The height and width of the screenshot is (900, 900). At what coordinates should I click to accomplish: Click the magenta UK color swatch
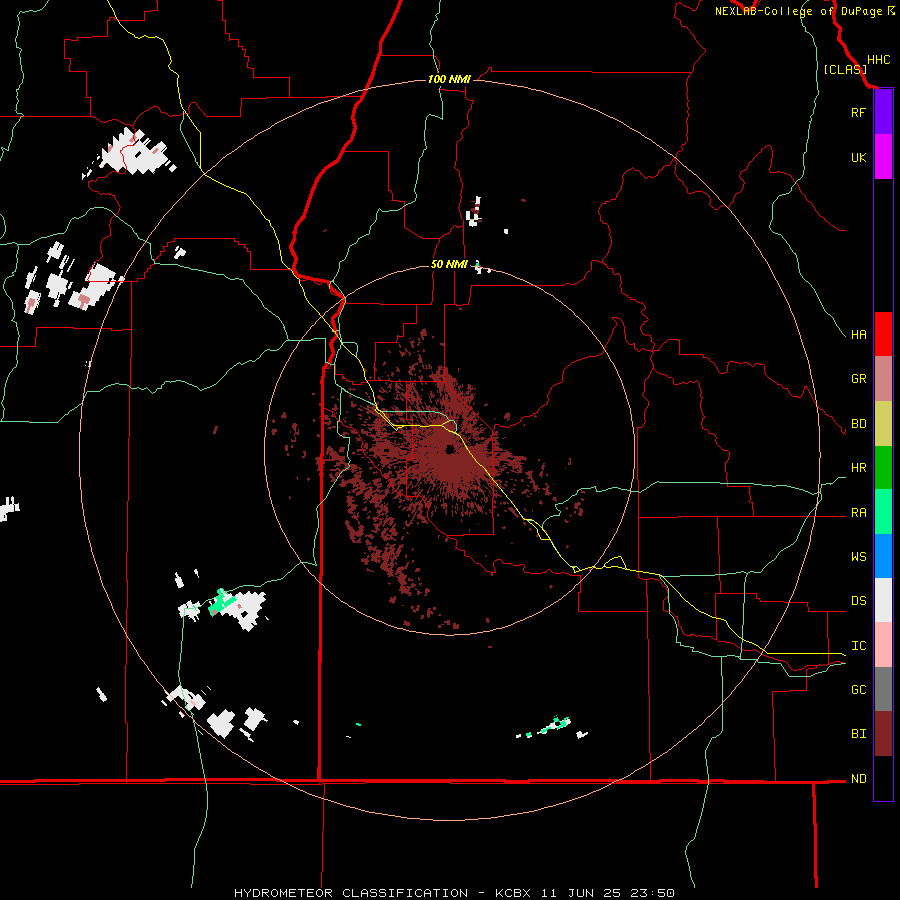pos(883,157)
